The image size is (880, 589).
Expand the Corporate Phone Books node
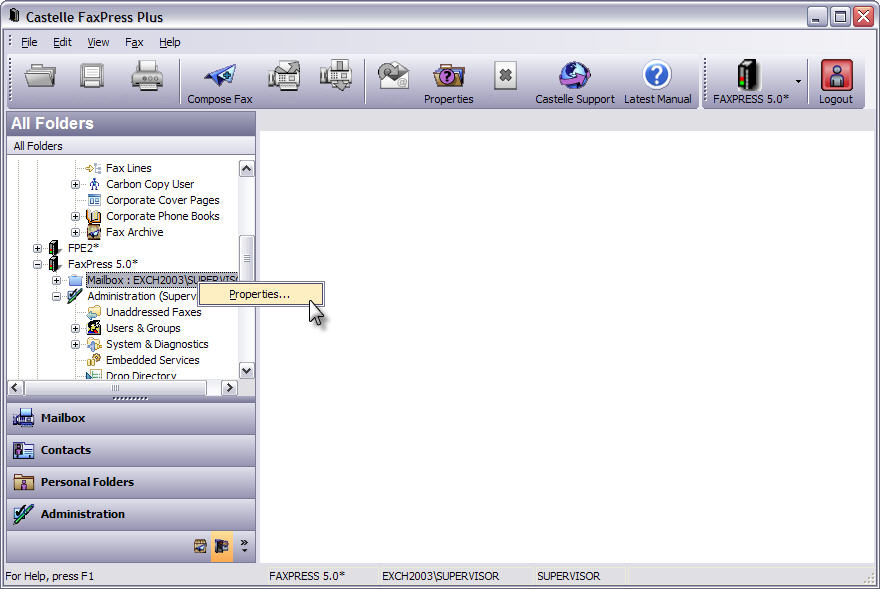pos(75,217)
